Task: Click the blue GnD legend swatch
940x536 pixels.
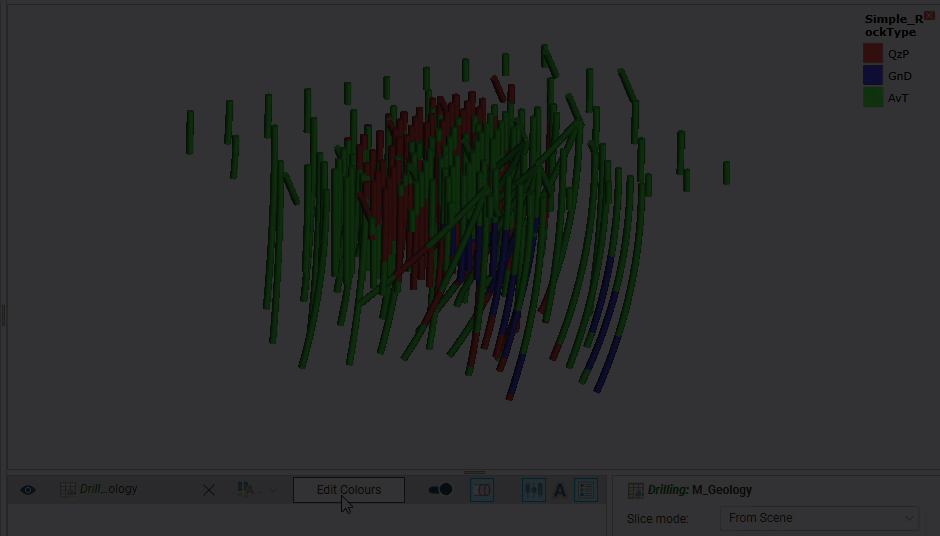Action: [873, 76]
